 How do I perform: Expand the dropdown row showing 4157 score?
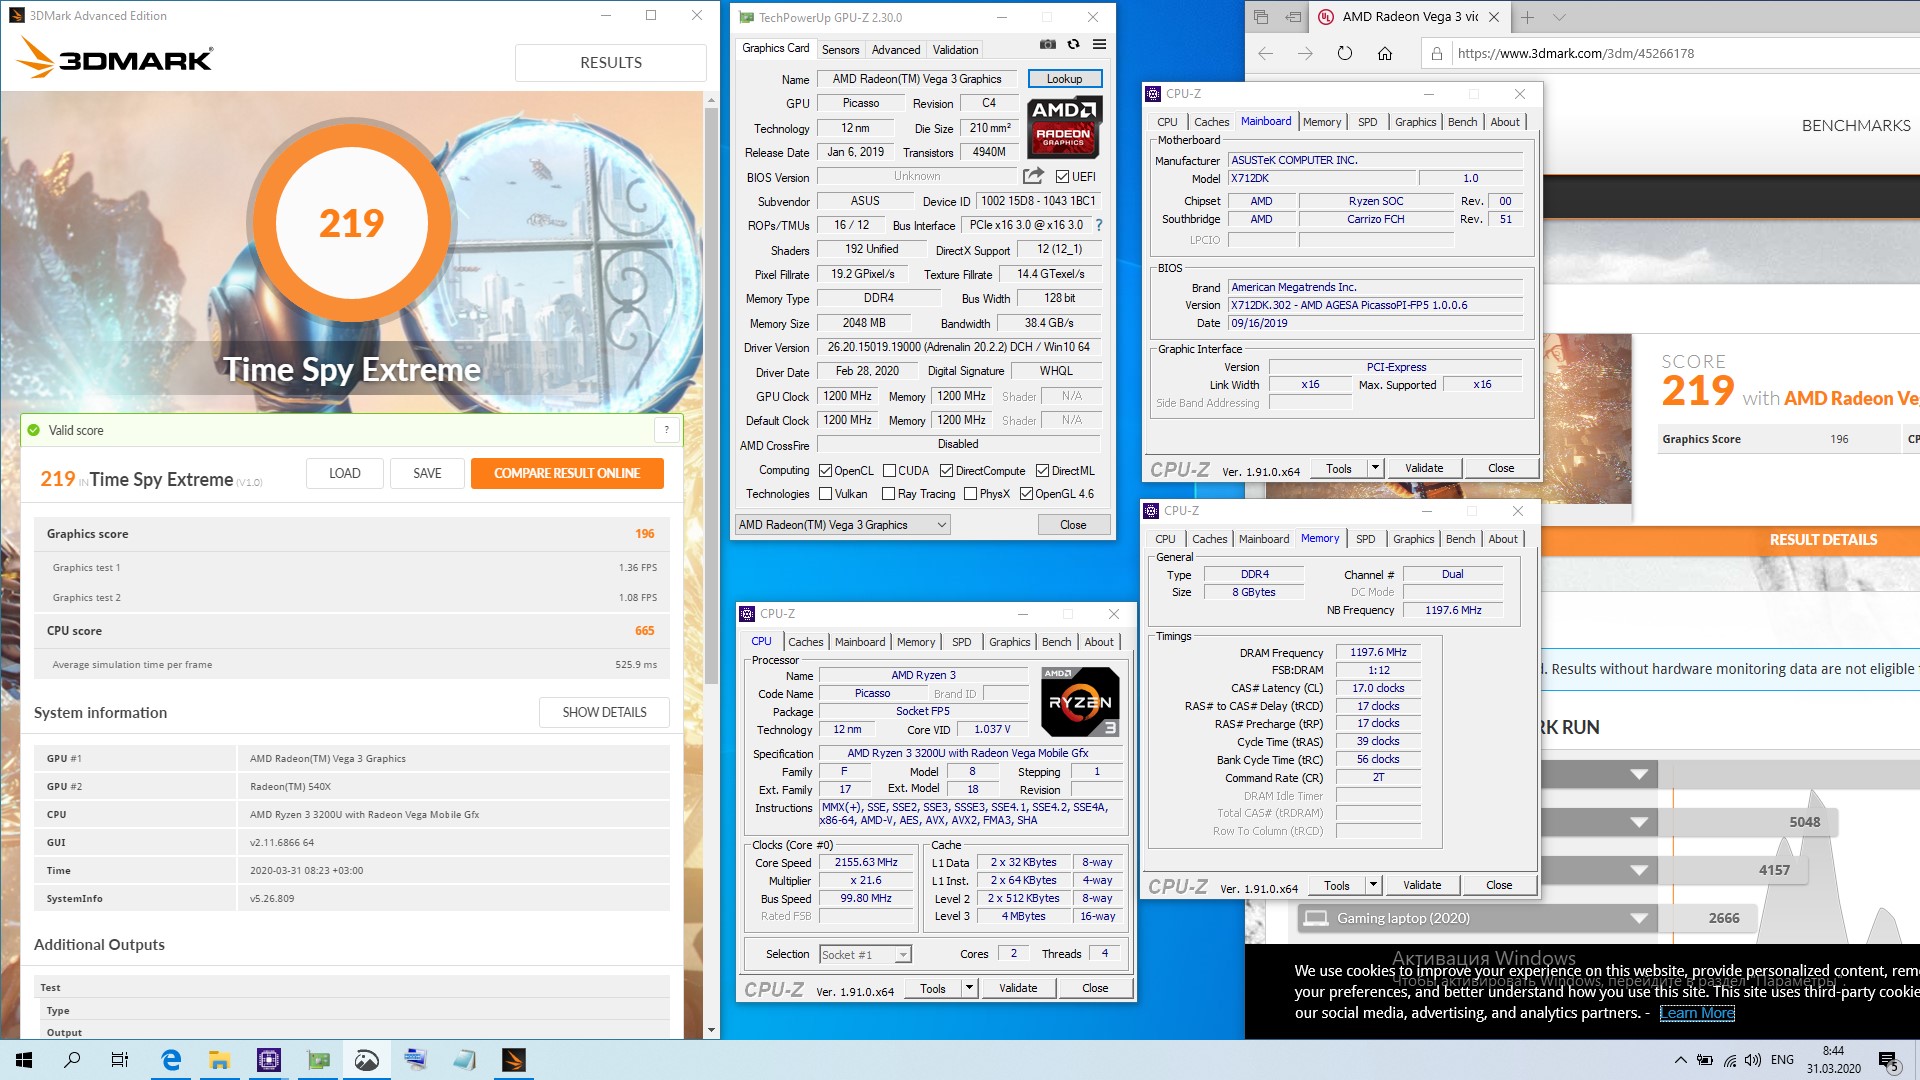tap(1639, 870)
